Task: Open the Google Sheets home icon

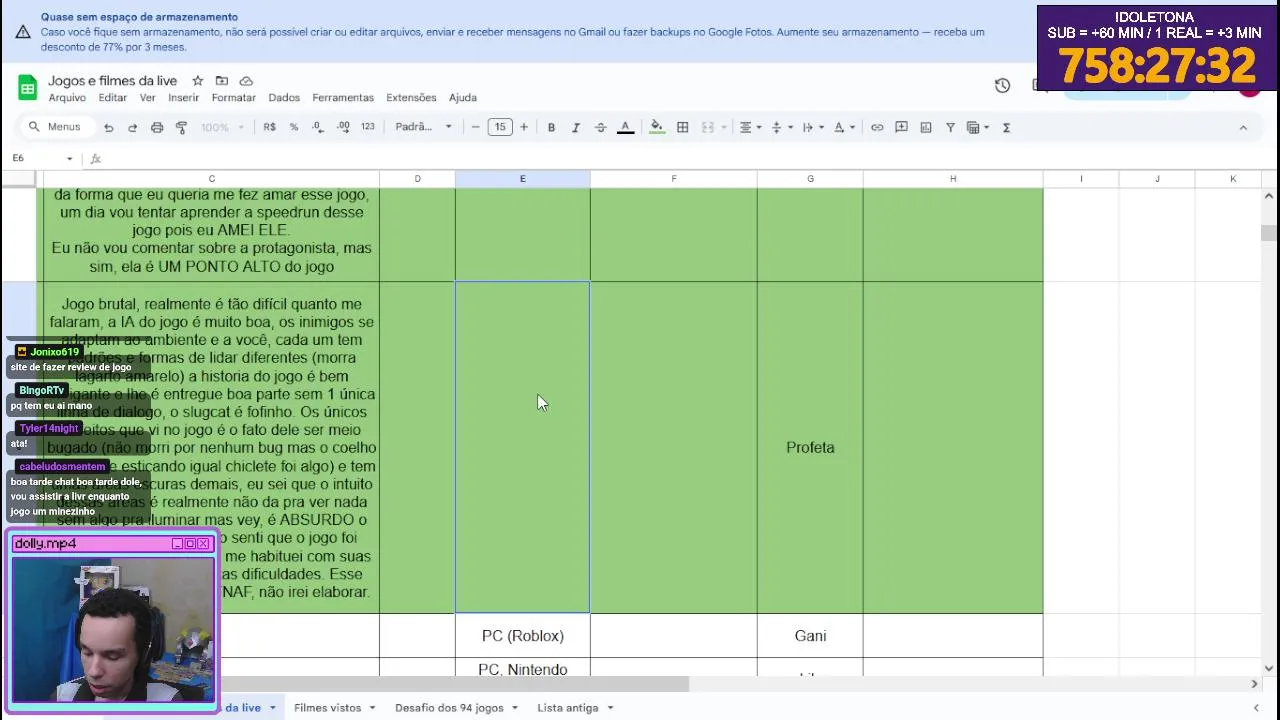Action: [x=27, y=87]
